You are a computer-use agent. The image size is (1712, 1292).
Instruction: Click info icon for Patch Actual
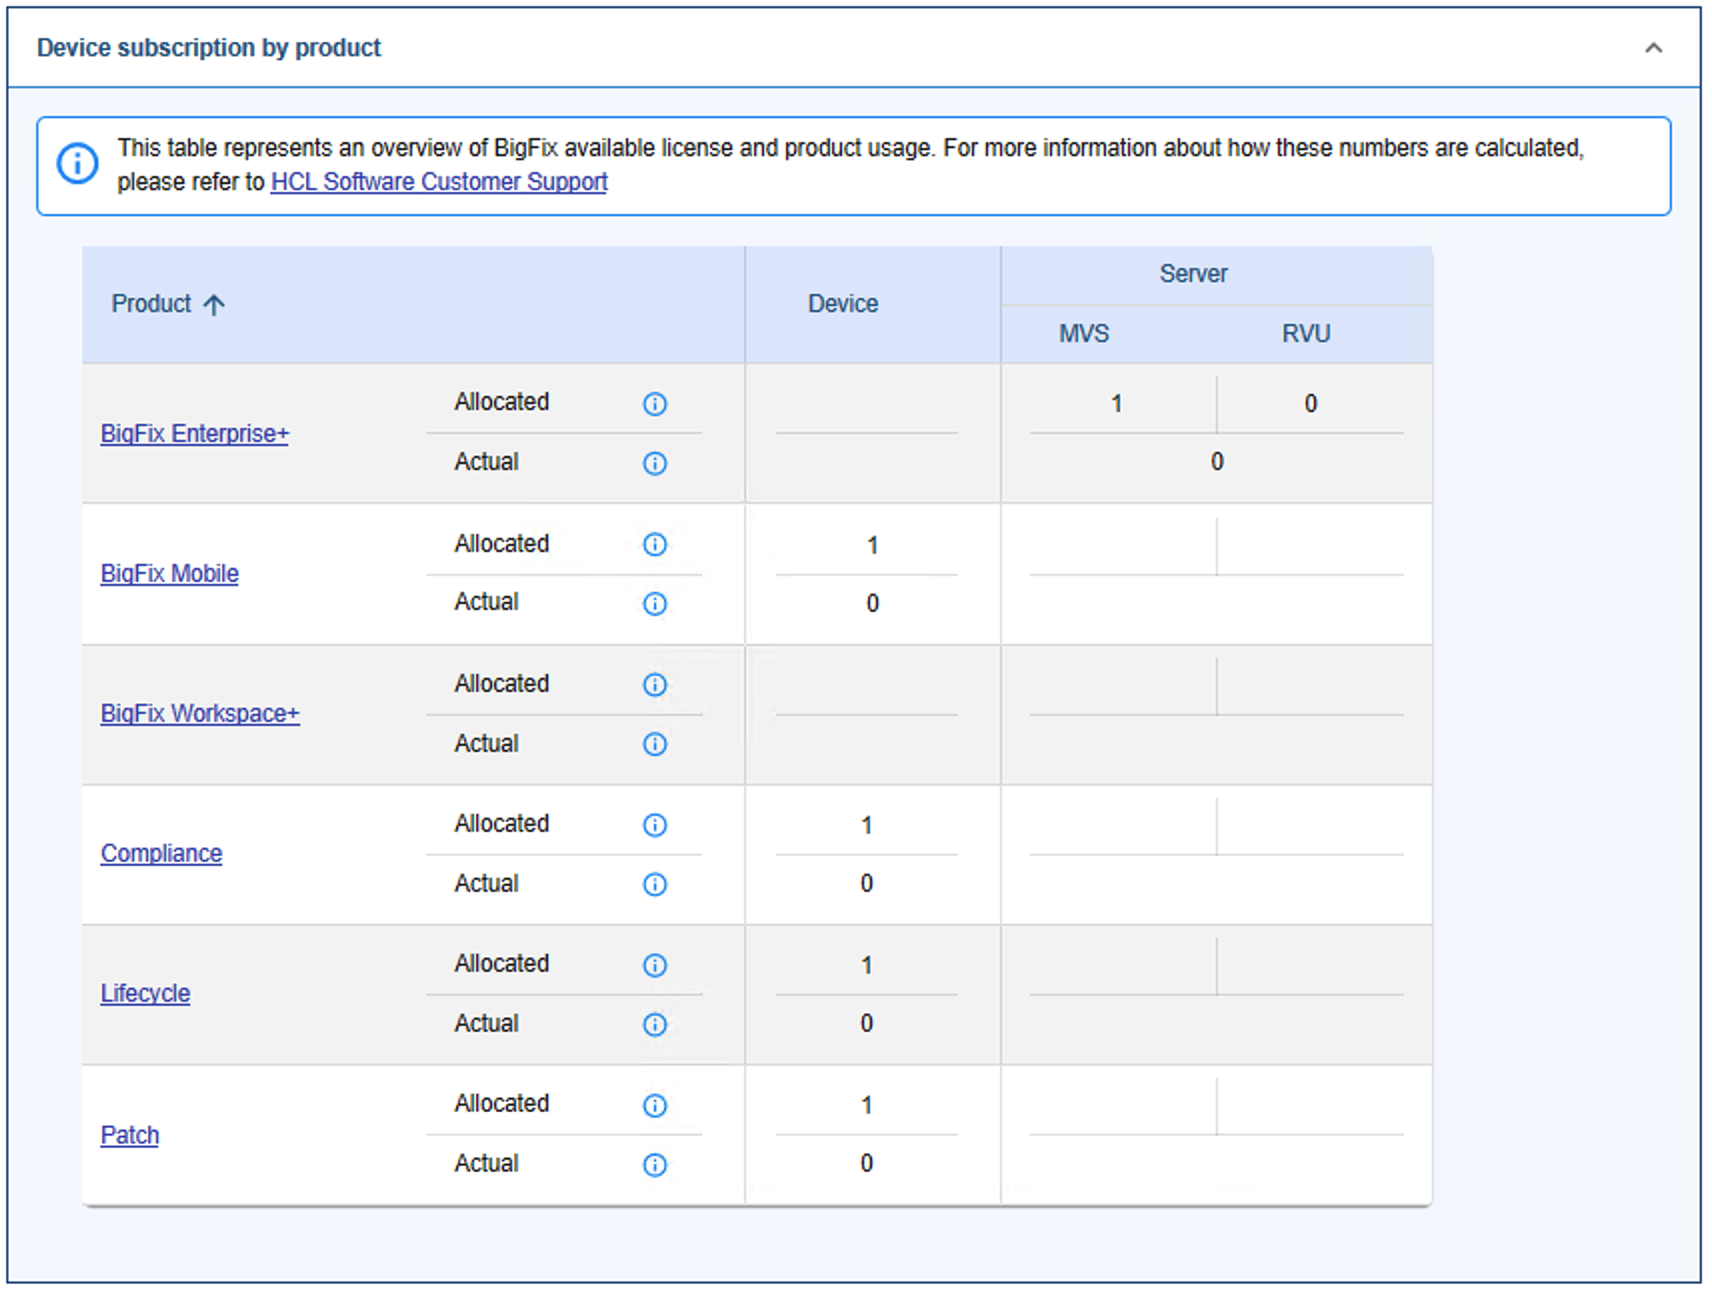click(655, 1165)
